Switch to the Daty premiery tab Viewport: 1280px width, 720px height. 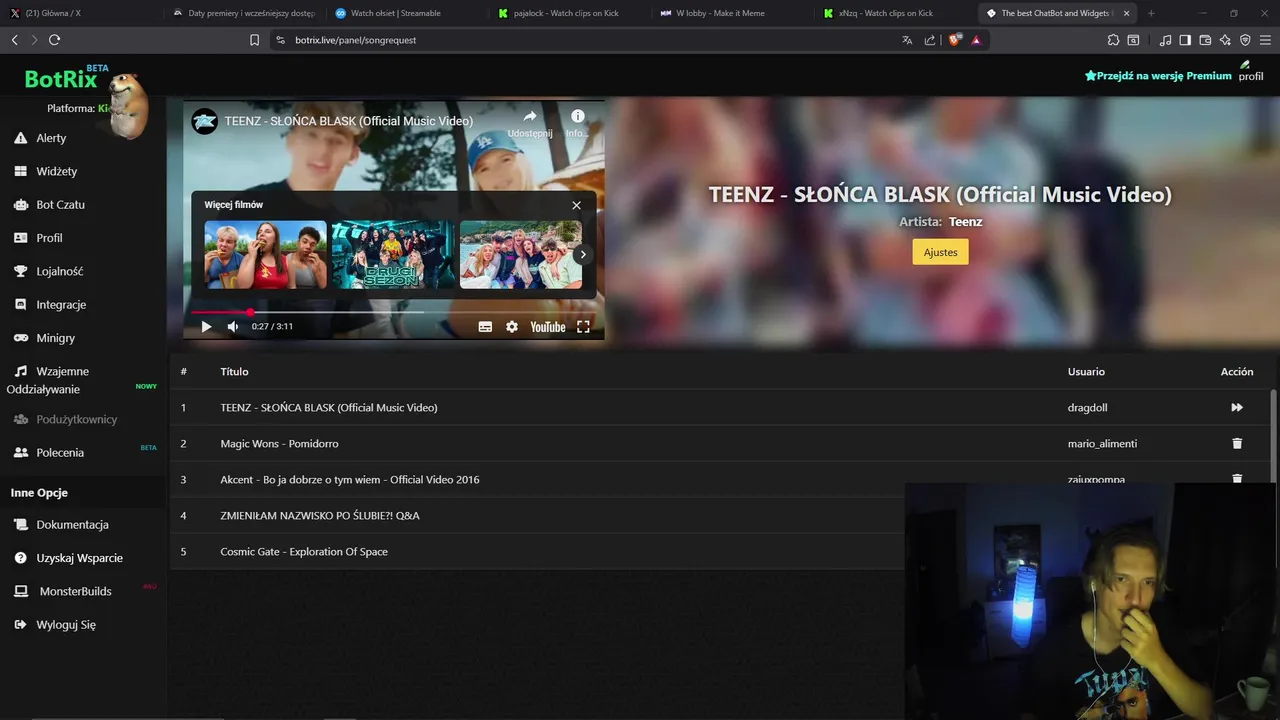click(243, 13)
